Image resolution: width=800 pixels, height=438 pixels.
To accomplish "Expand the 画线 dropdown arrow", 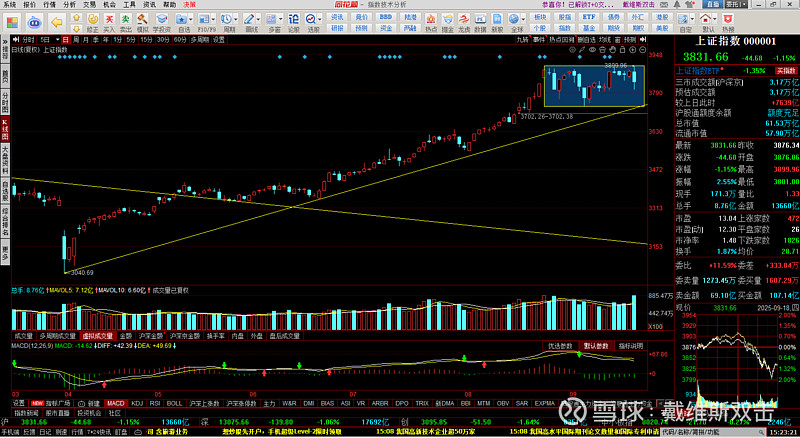I will point(259,19).
